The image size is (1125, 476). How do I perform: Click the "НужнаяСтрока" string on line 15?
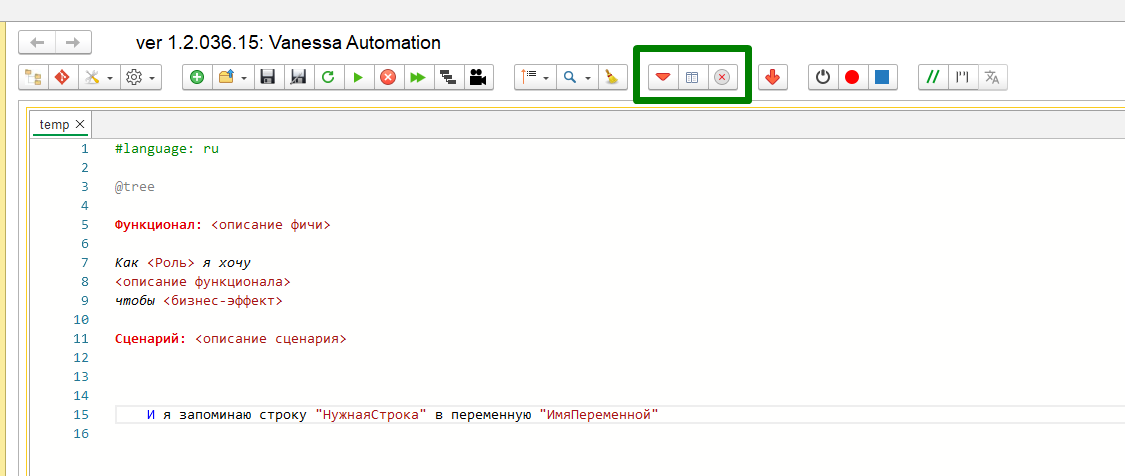pyautogui.click(x=372, y=414)
